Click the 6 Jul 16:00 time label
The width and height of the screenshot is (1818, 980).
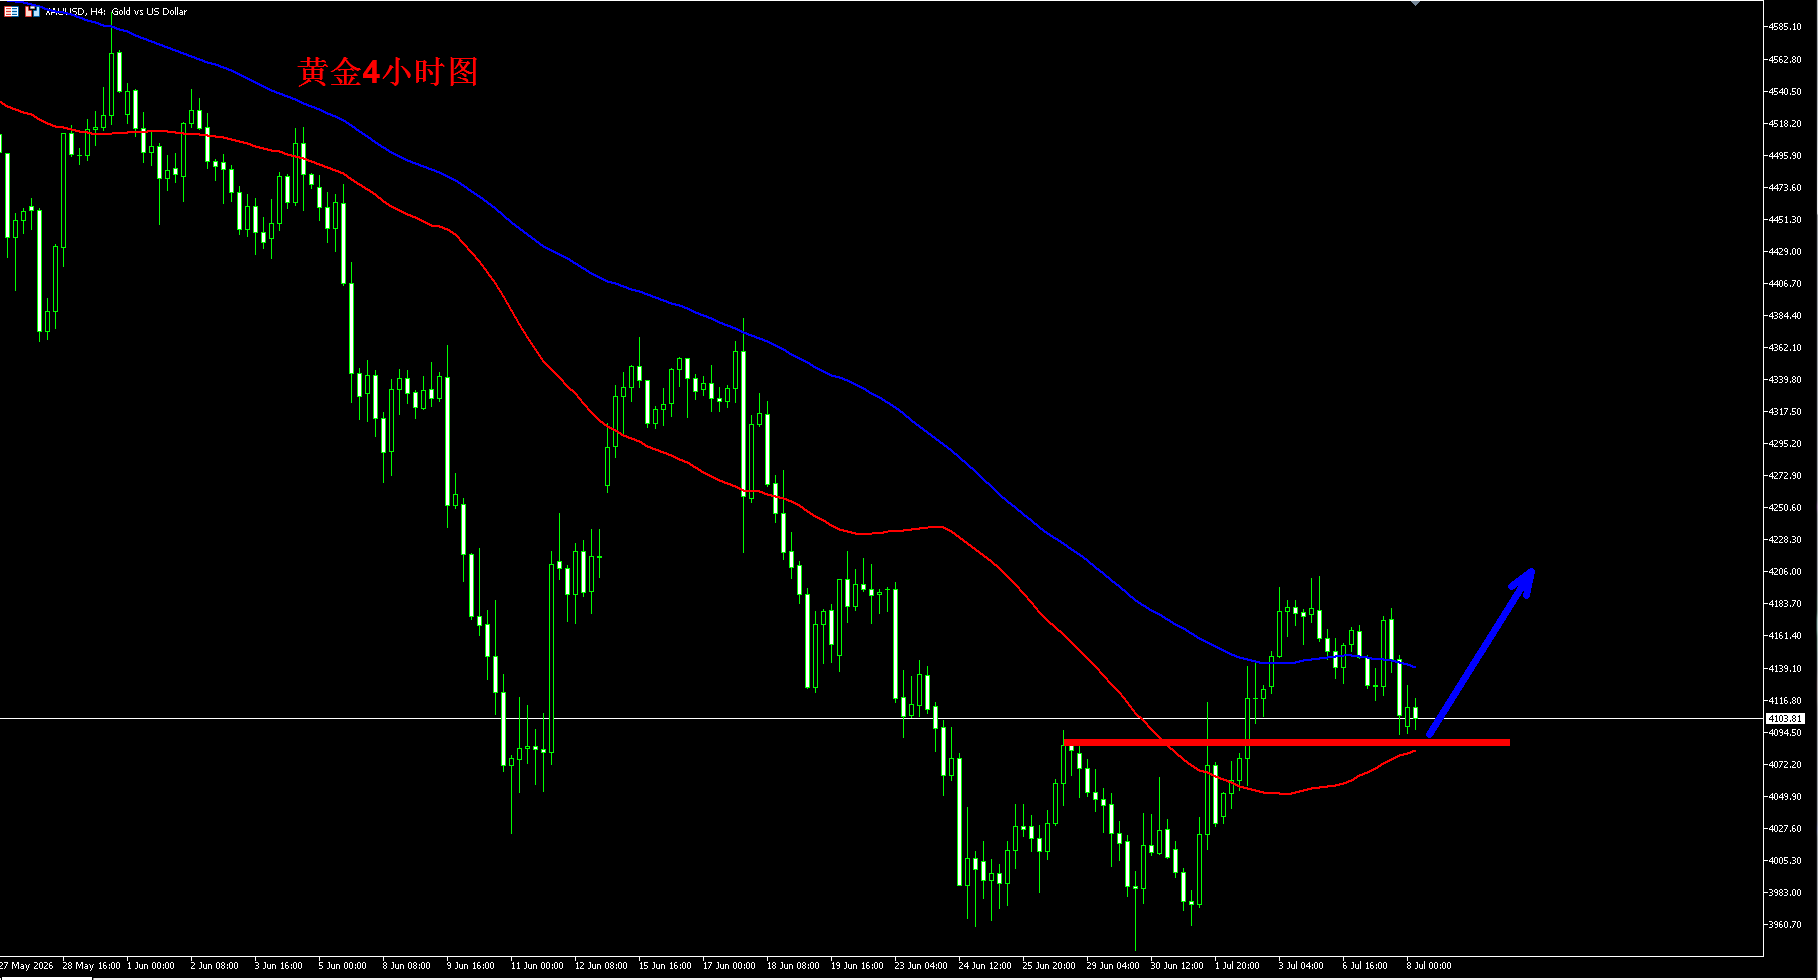pyautogui.click(x=1365, y=966)
